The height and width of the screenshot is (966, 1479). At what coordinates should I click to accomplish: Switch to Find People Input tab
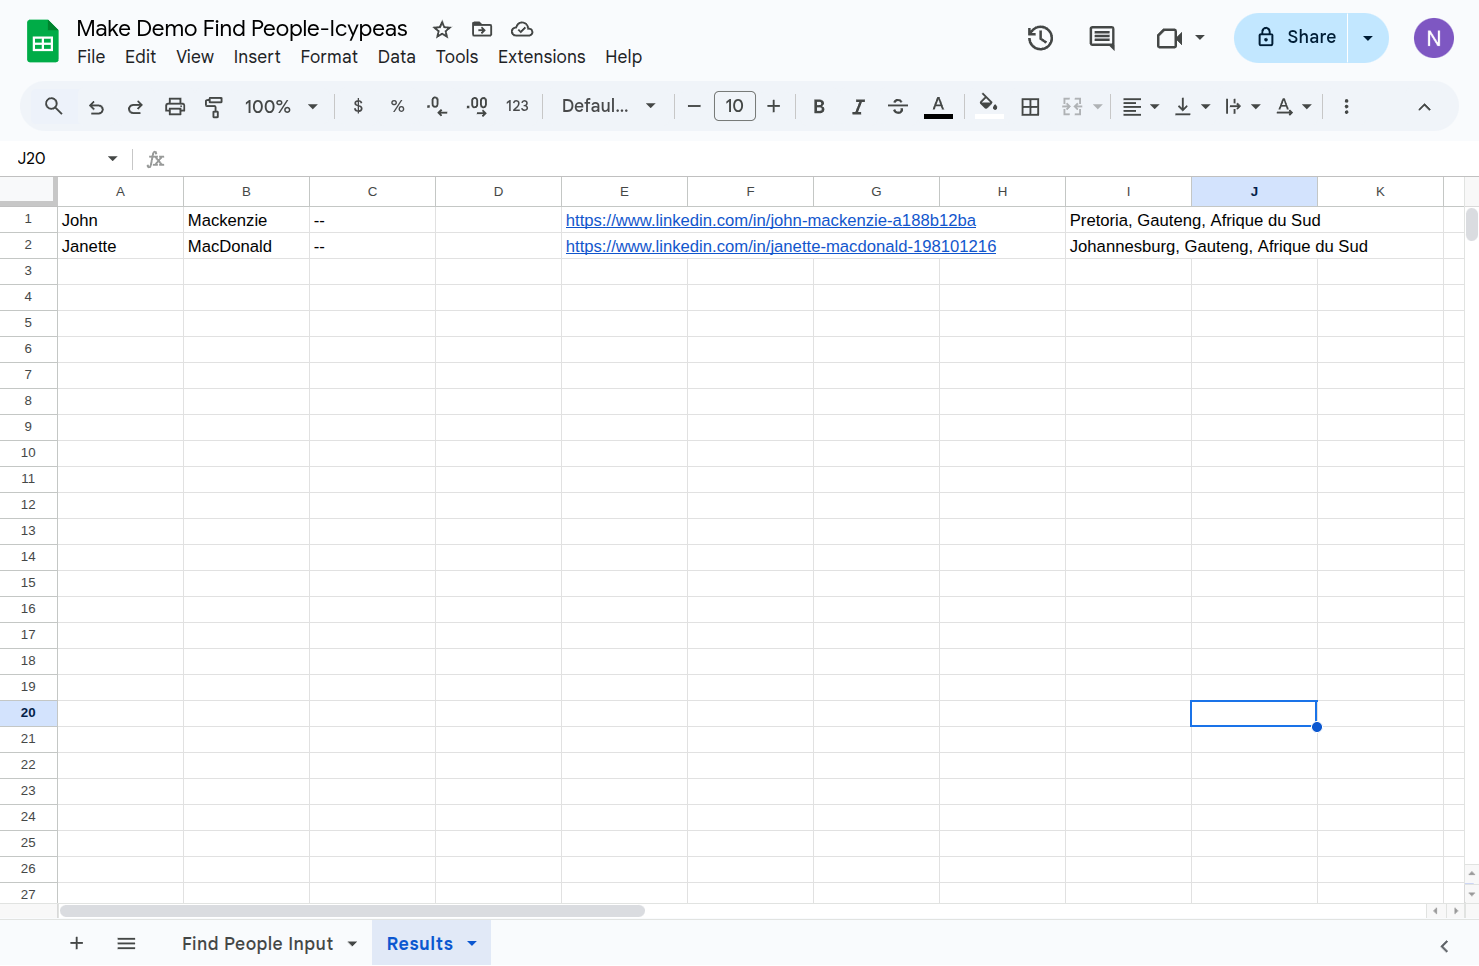pyautogui.click(x=257, y=943)
